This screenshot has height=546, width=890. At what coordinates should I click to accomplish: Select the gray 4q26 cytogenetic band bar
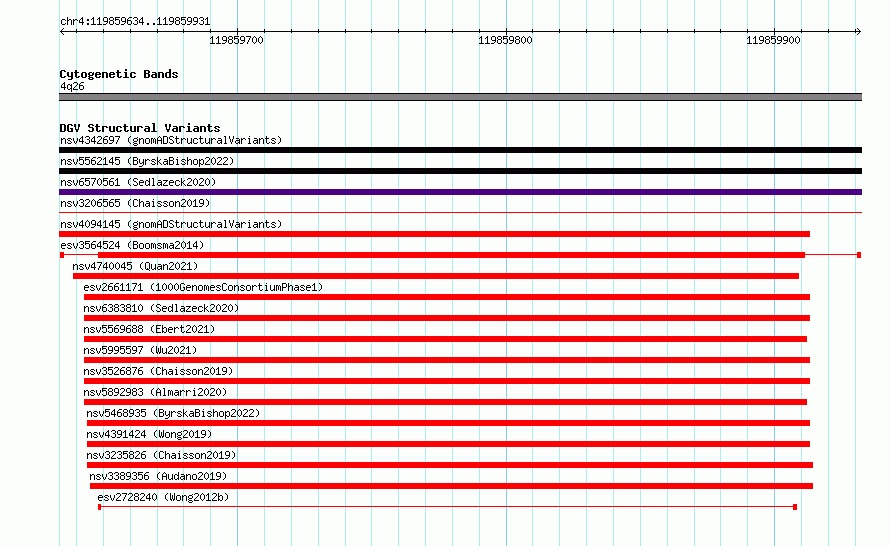(460, 97)
